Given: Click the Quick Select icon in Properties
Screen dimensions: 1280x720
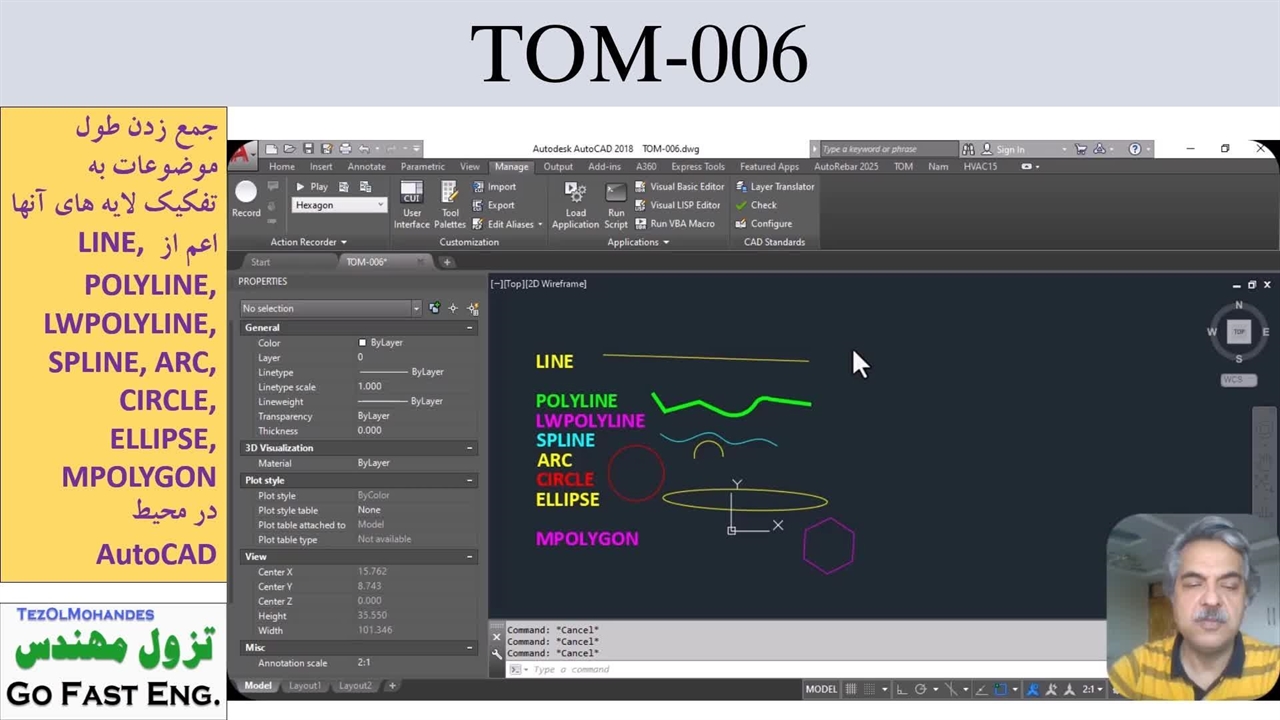Looking at the screenshot, I should pyautogui.click(x=453, y=308).
